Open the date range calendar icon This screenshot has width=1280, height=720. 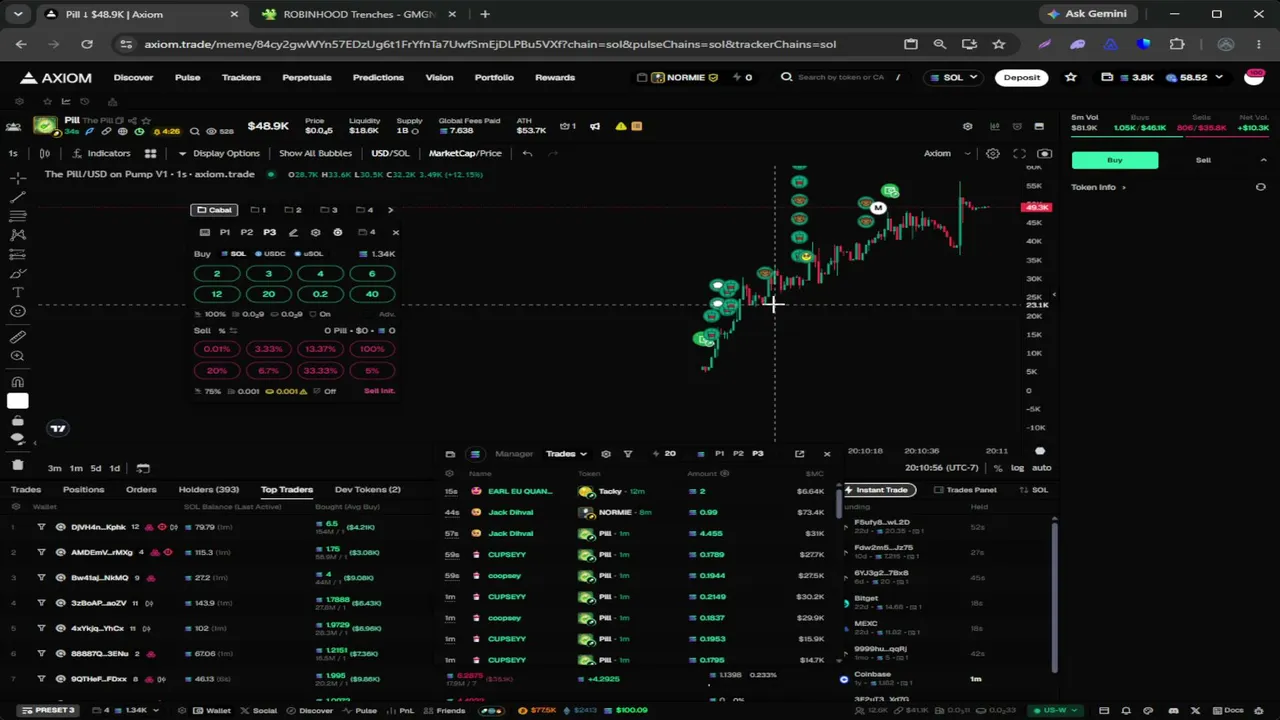(x=143, y=468)
